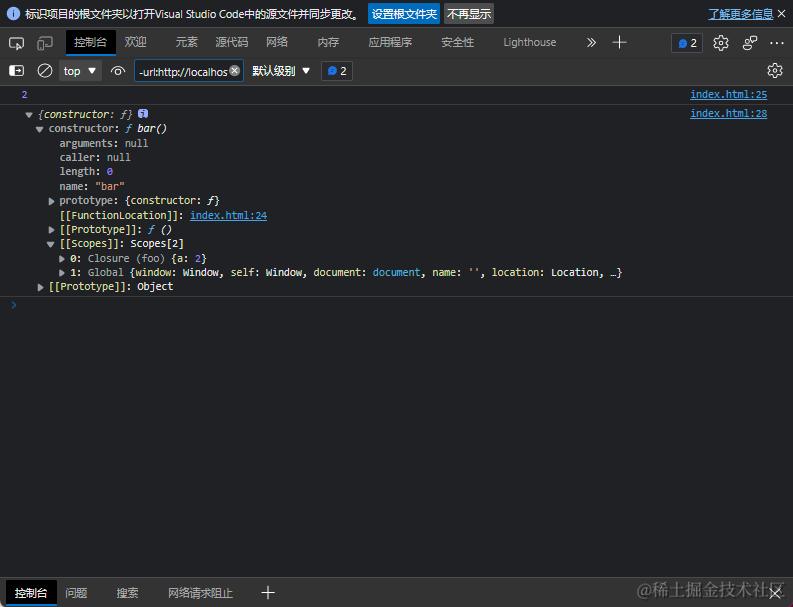Clear the filter text with X icon
Image resolution: width=793 pixels, height=607 pixels.
(x=235, y=71)
